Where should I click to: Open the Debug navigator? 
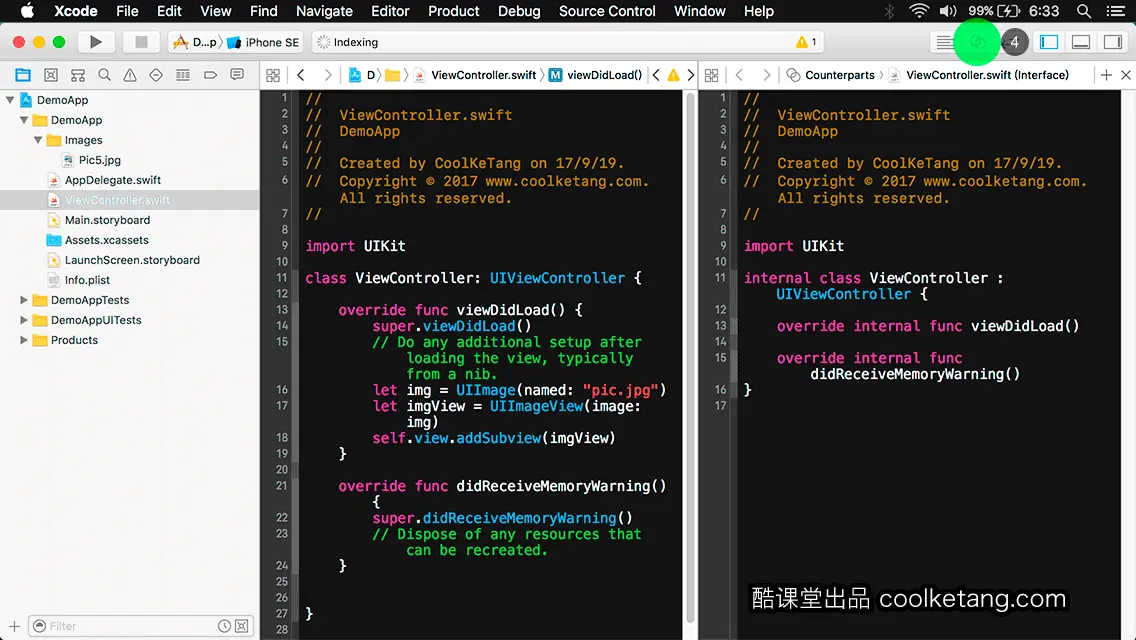click(x=183, y=75)
